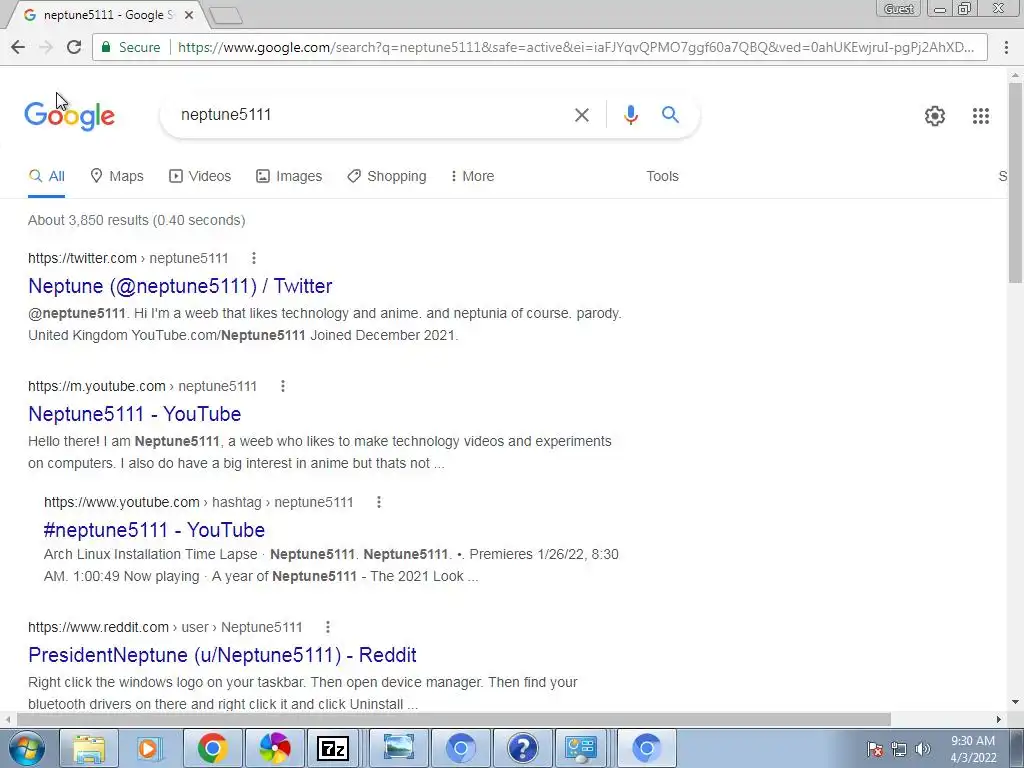The width and height of the screenshot is (1024, 768).
Task: Click the vertical scrollbar thumb
Action: tap(1016, 182)
